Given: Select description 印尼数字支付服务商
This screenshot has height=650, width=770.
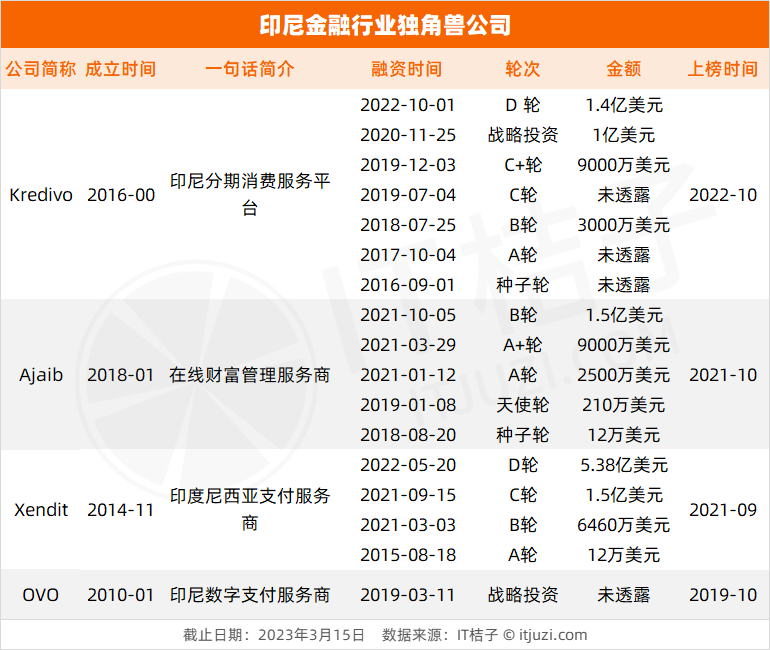Looking at the screenshot, I should pyautogui.click(x=249, y=595).
